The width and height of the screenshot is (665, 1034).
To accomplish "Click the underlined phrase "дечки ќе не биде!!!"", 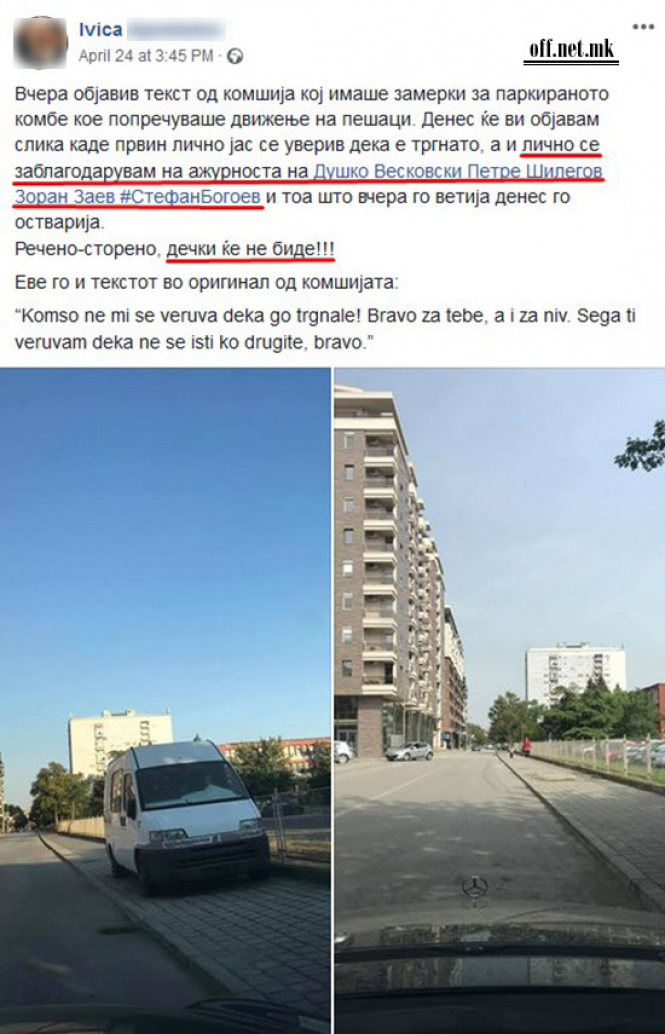I will point(250,251).
